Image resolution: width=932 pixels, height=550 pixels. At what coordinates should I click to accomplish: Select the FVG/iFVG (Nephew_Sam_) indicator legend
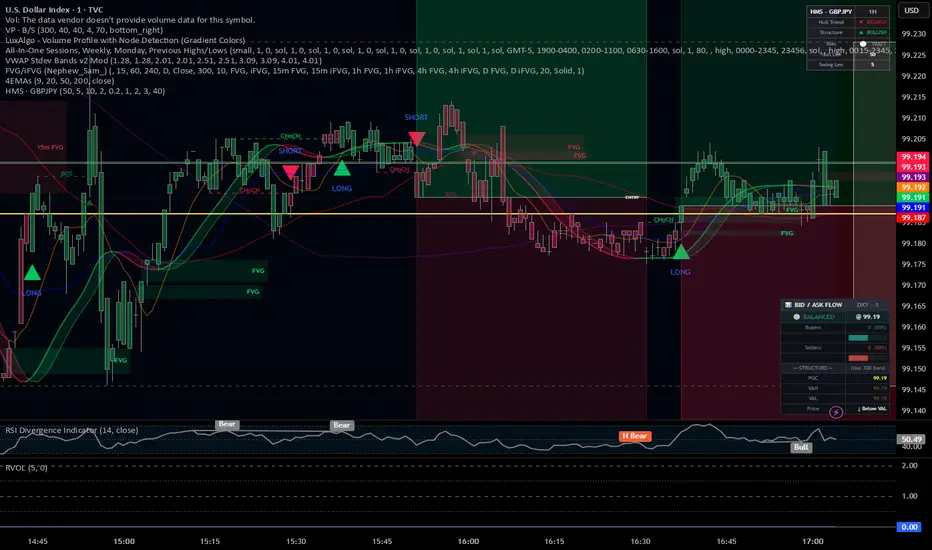pyautogui.click(x=294, y=71)
